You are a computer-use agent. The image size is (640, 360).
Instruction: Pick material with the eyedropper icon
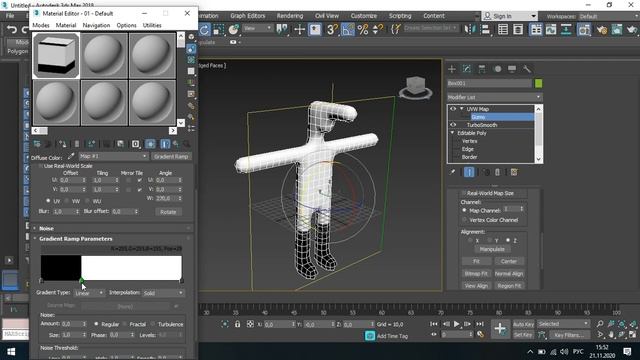(71, 157)
